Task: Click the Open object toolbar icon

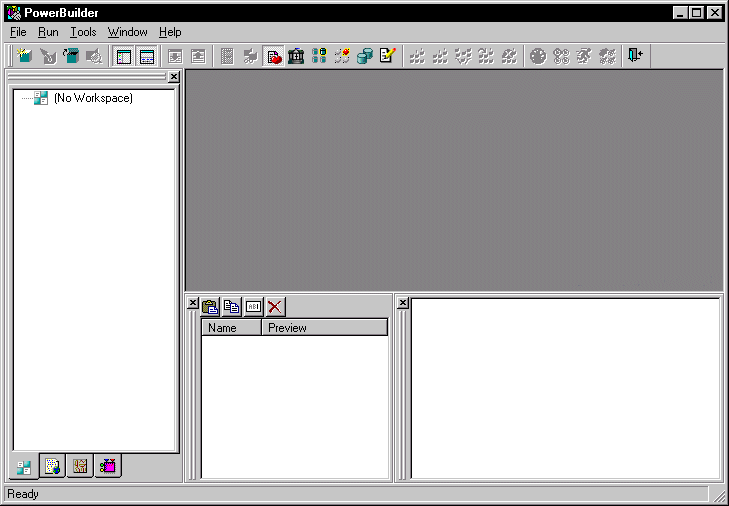Action: point(71,56)
